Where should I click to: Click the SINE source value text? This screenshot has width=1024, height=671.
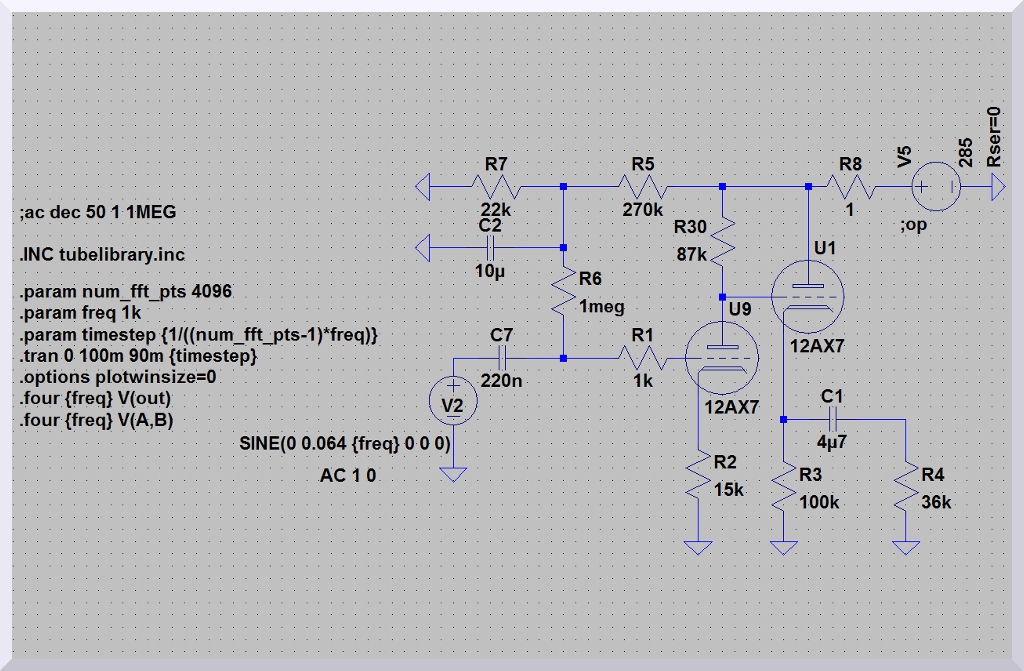click(x=345, y=442)
